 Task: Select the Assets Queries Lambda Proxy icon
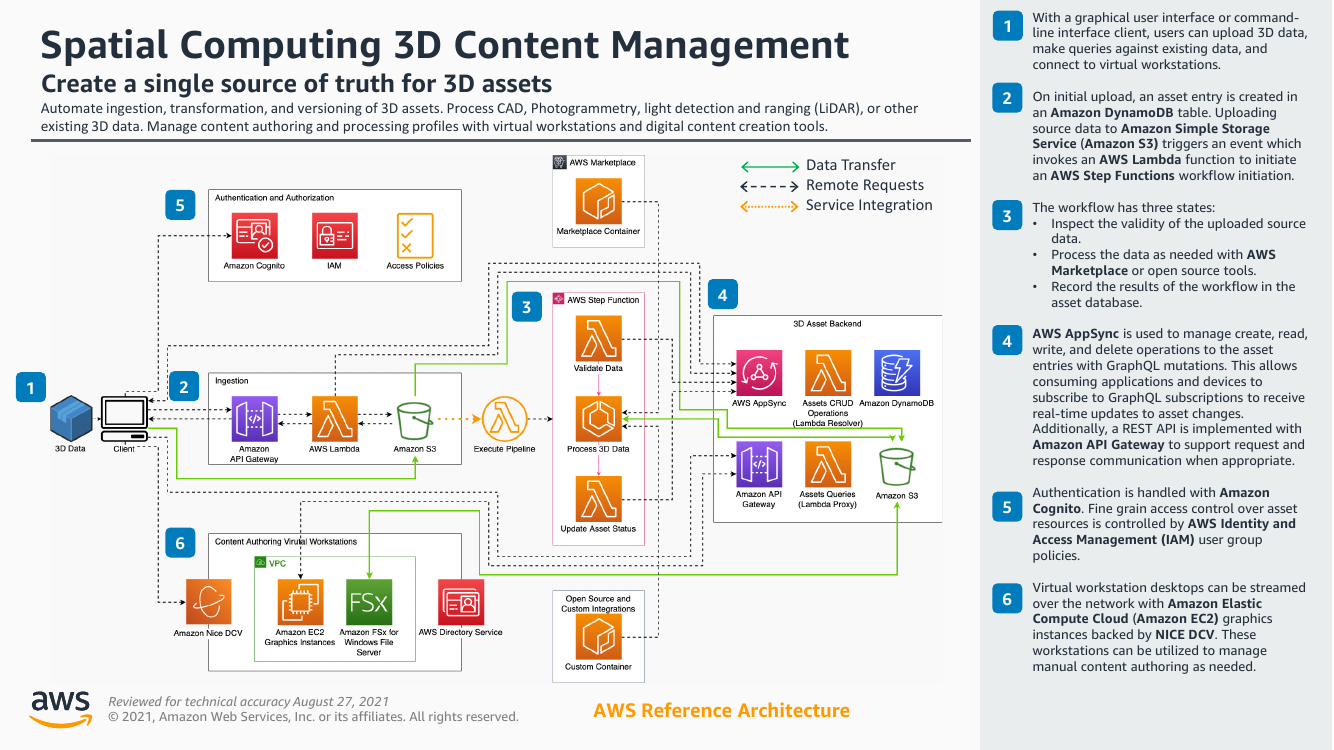828,465
